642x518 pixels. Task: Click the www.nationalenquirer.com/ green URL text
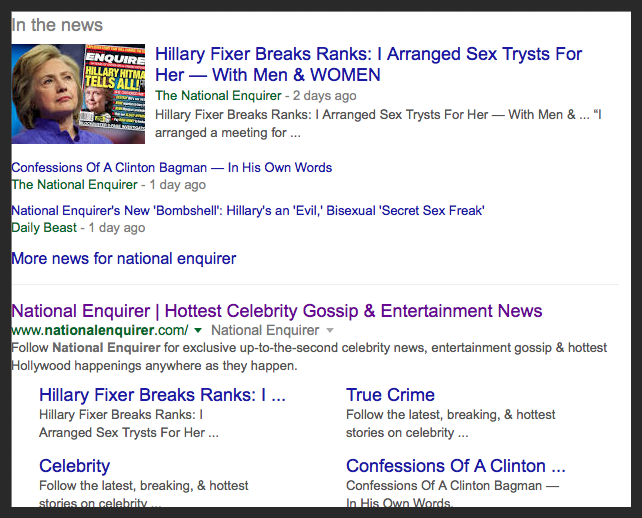coord(100,330)
